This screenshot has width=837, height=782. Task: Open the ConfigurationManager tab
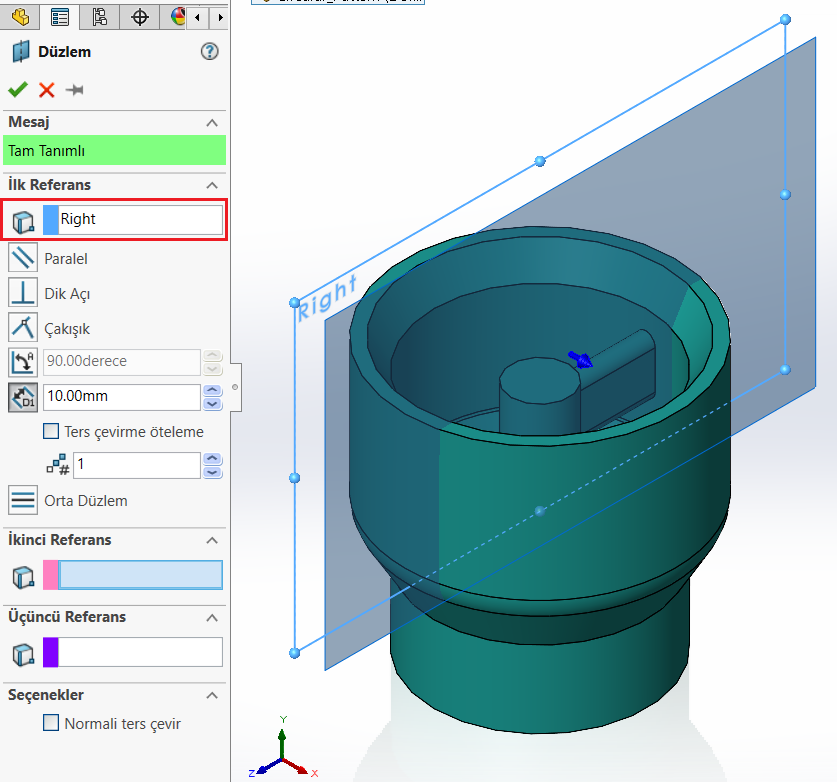(x=99, y=16)
